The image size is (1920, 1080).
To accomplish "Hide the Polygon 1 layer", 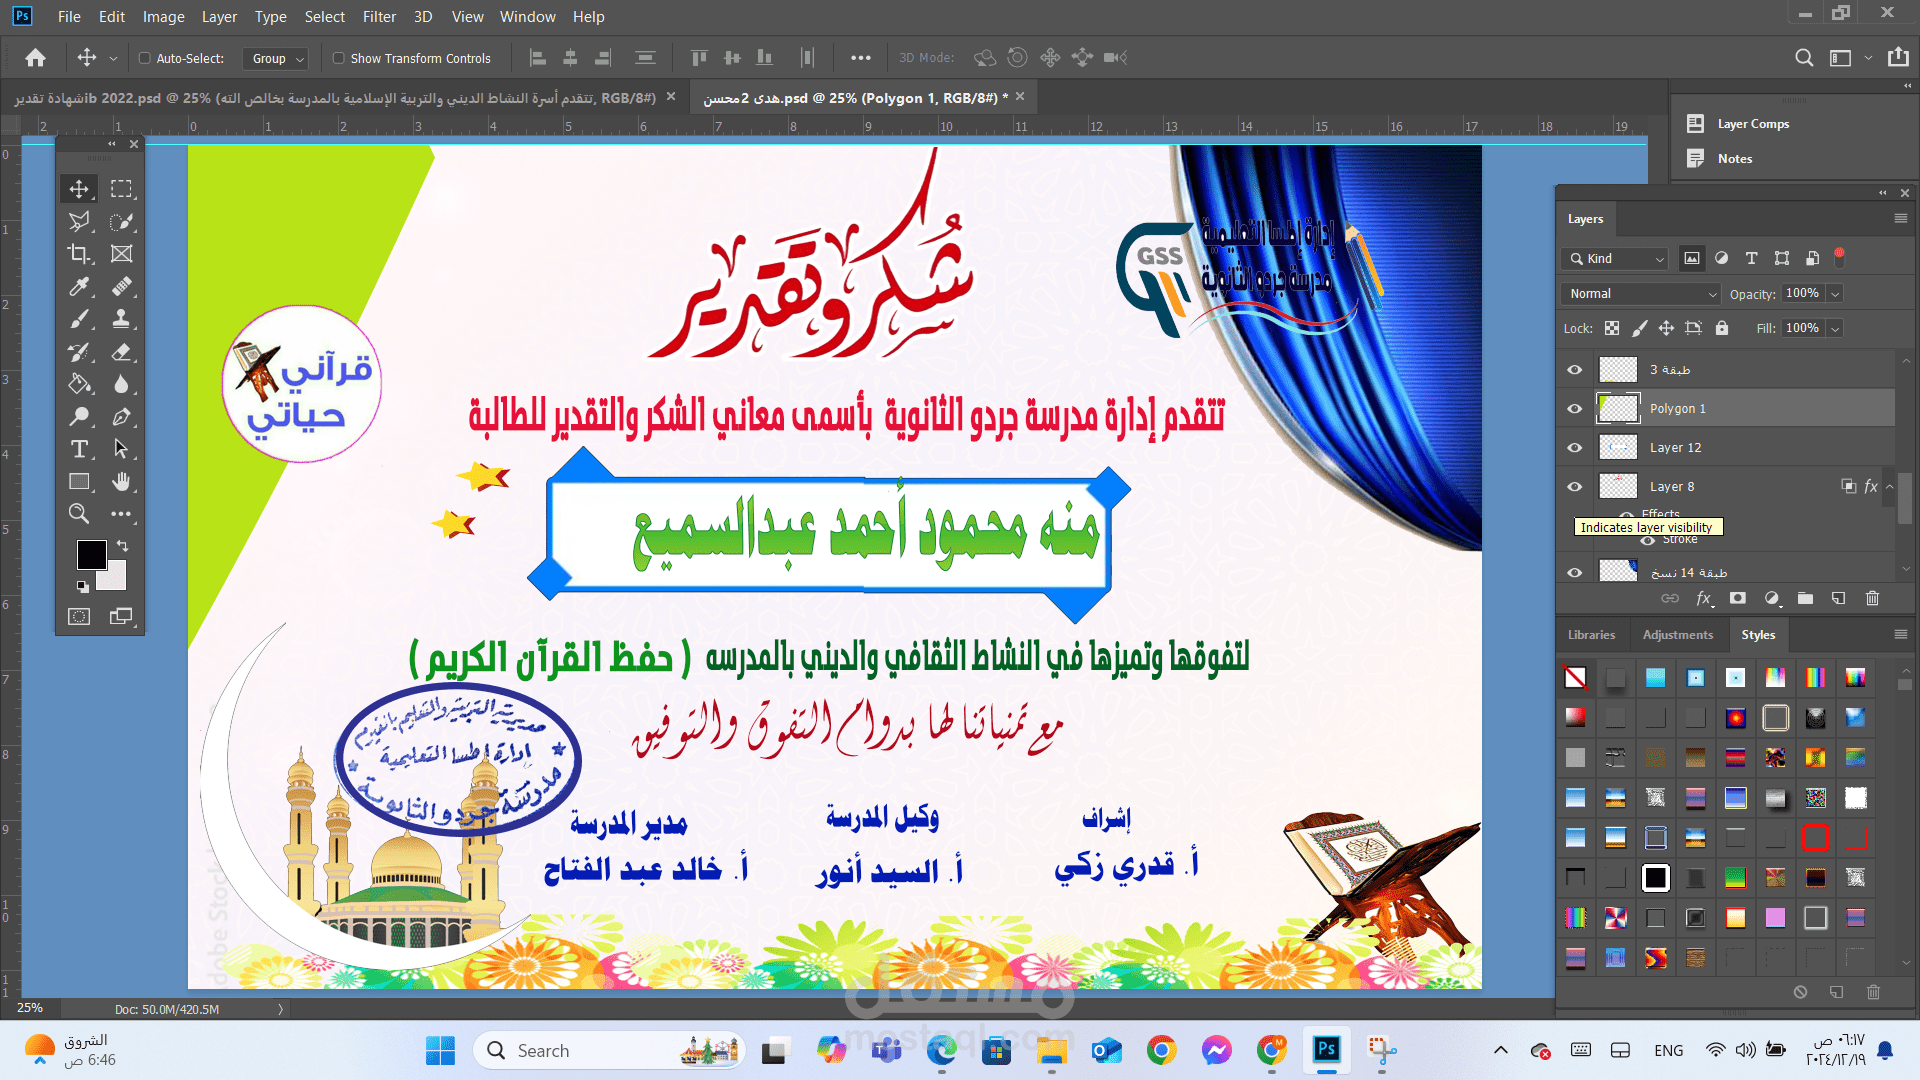I will 1574,408.
